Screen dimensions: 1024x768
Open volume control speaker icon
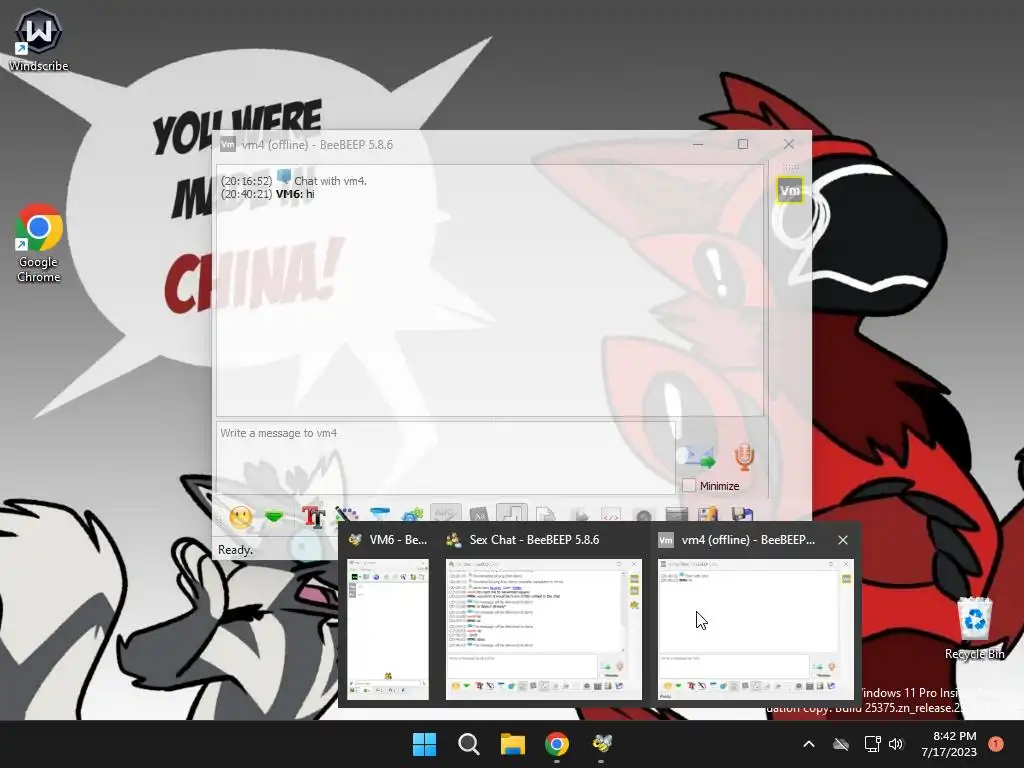point(896,744)
